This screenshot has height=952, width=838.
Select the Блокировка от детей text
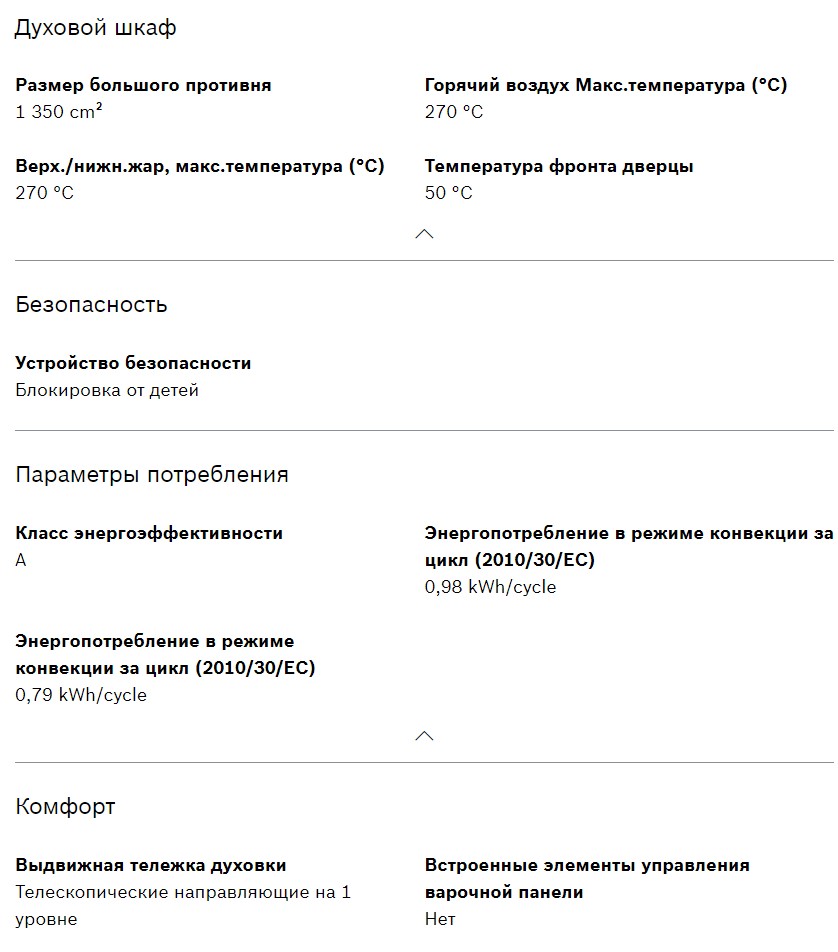pyautogui.click(x=107, y=390)
